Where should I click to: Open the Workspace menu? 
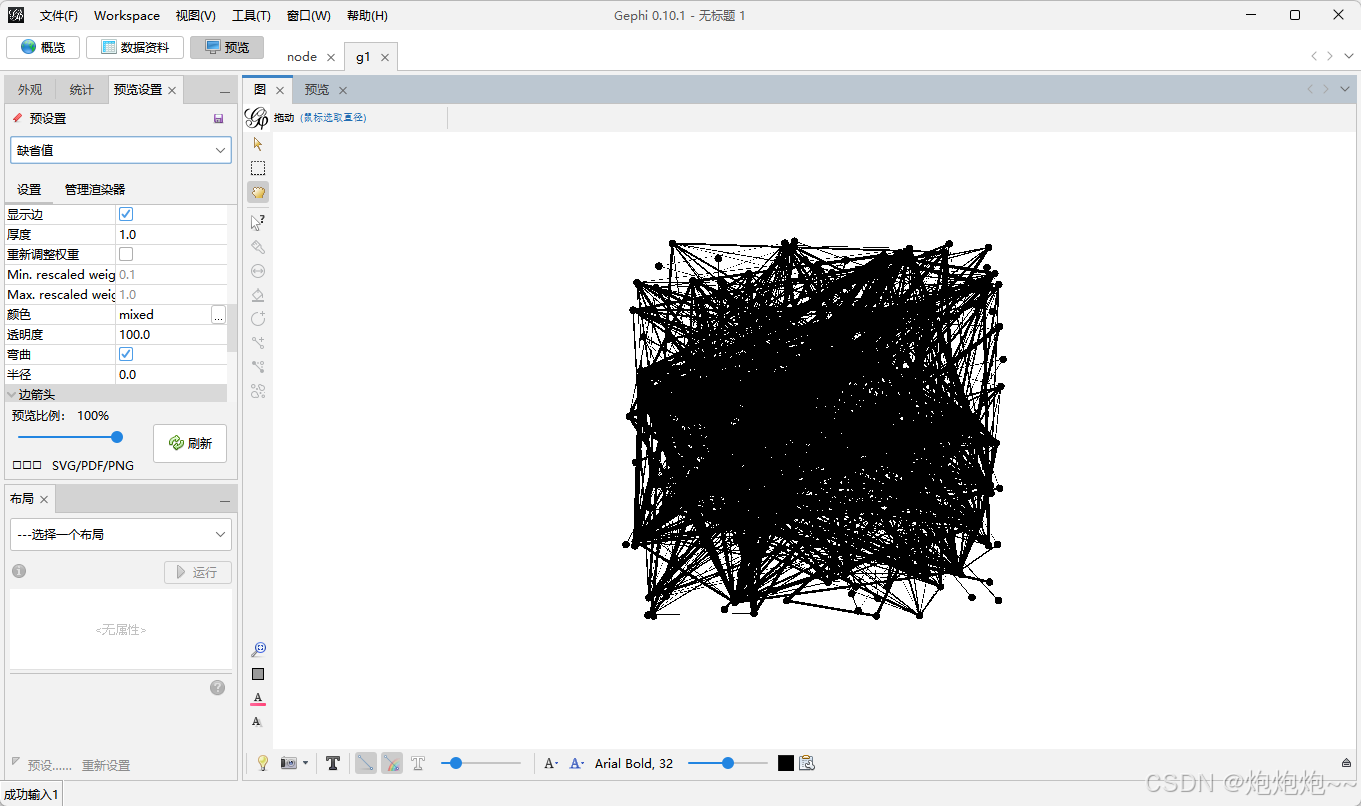pos(127,15)
